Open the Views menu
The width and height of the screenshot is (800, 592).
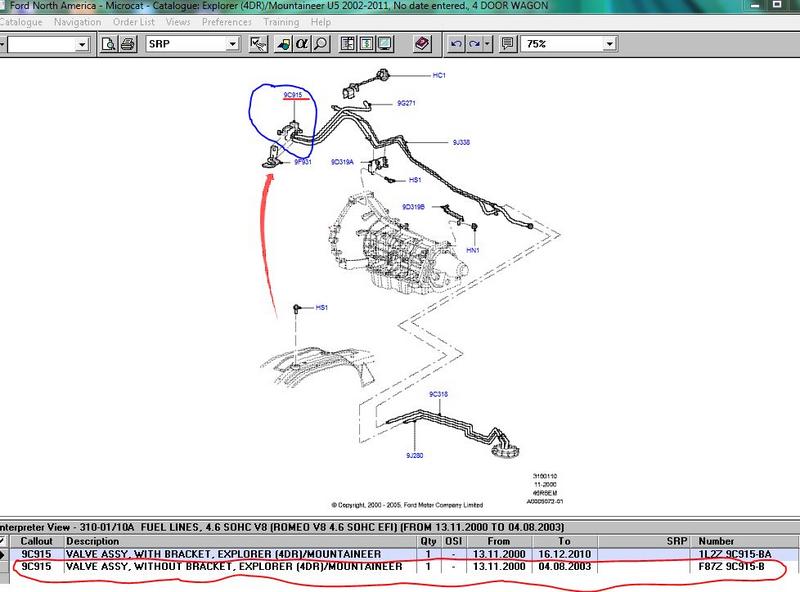(x=178, y=22)
